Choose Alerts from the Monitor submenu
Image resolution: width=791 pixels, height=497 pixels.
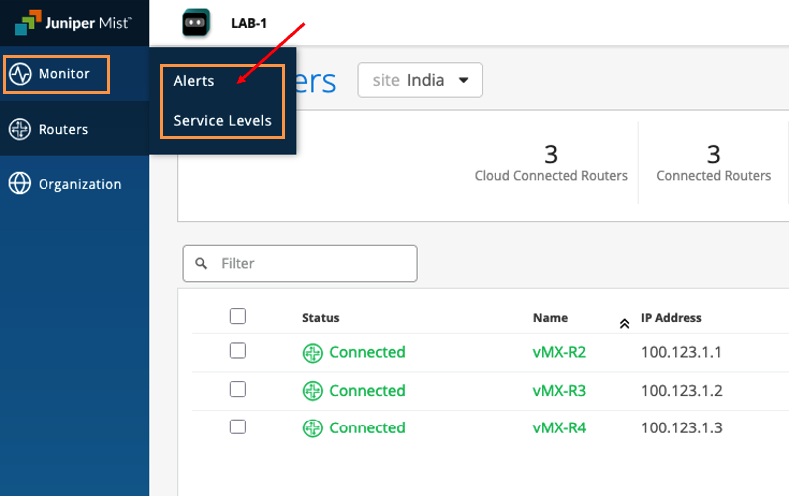(x=194, y=81)
